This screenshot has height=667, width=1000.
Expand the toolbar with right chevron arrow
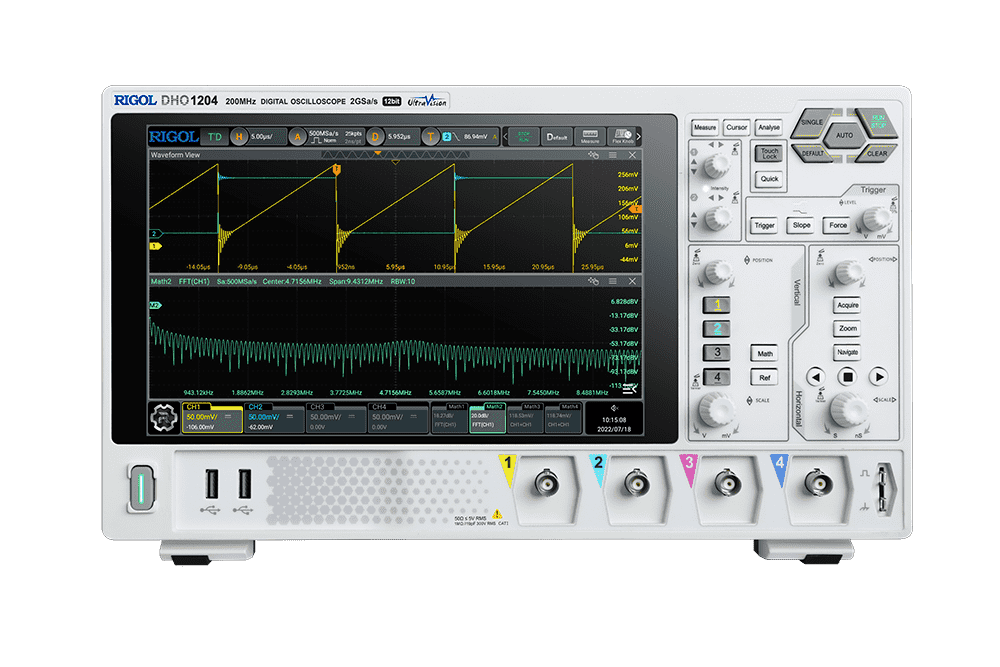638,137
